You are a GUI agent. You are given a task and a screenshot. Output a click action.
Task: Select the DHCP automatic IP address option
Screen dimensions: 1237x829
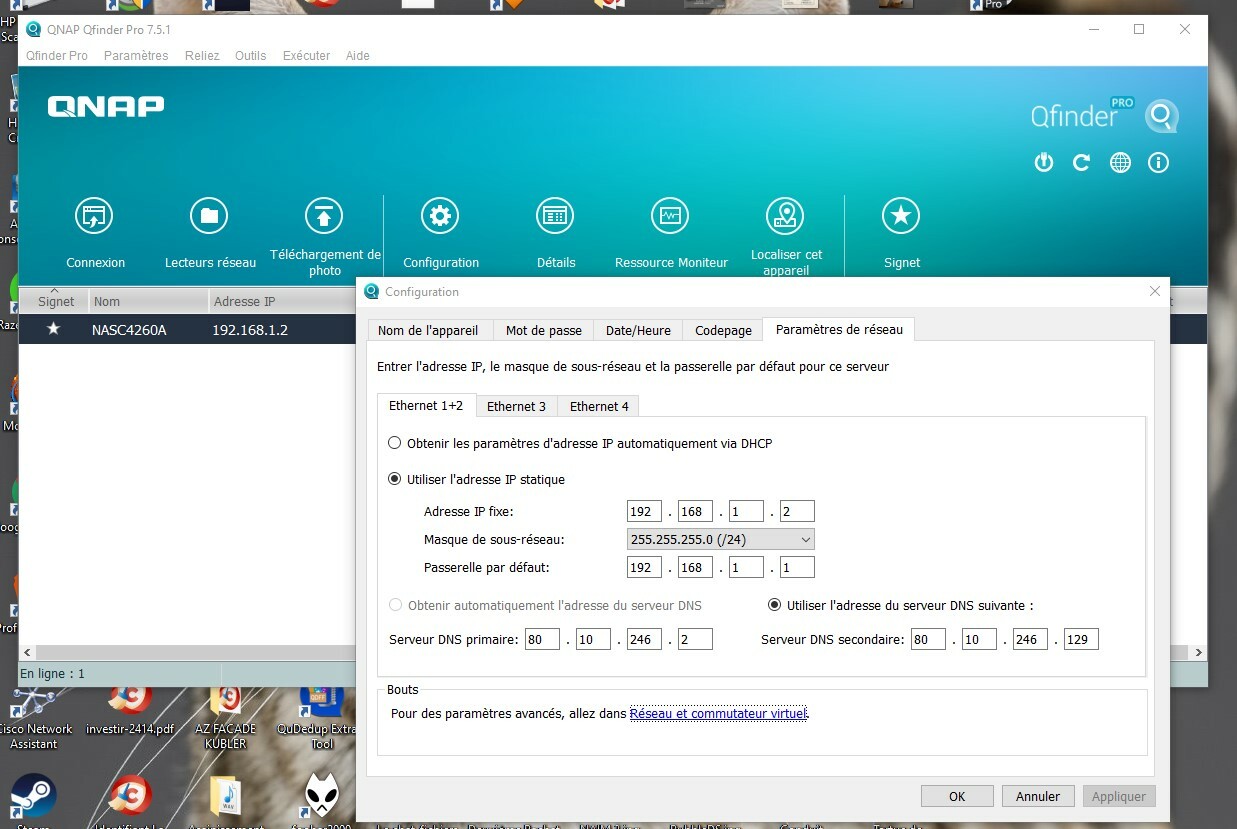point(395,443)
